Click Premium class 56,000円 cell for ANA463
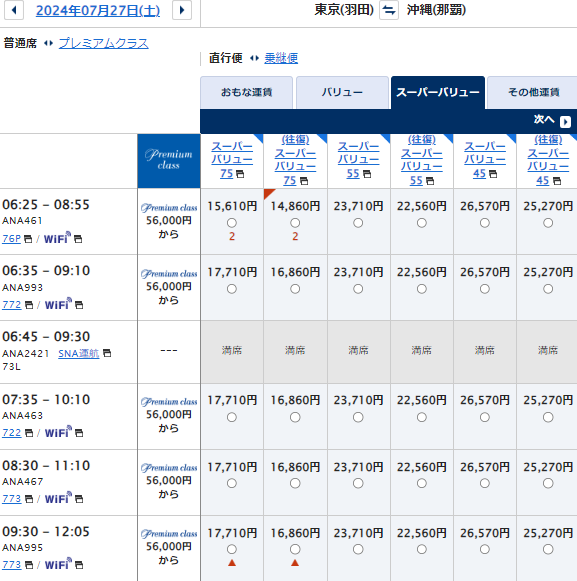577x581 pixels. point(169,416)
